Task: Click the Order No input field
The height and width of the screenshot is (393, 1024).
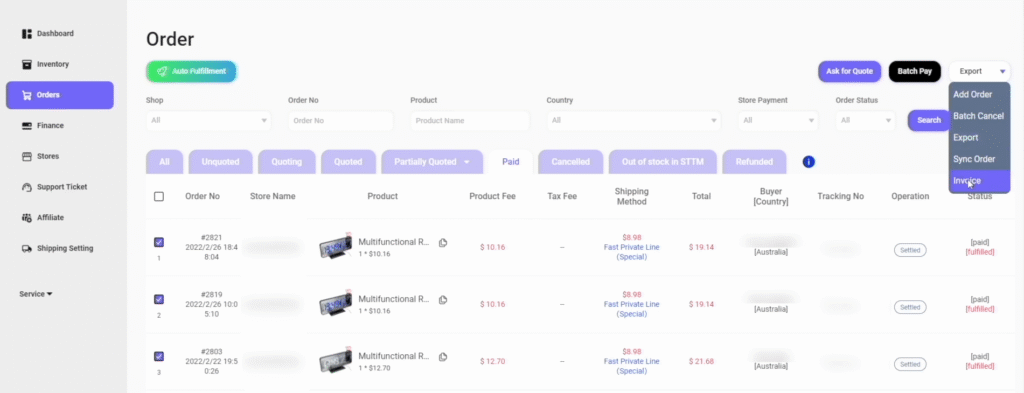Action: [340, 120]
